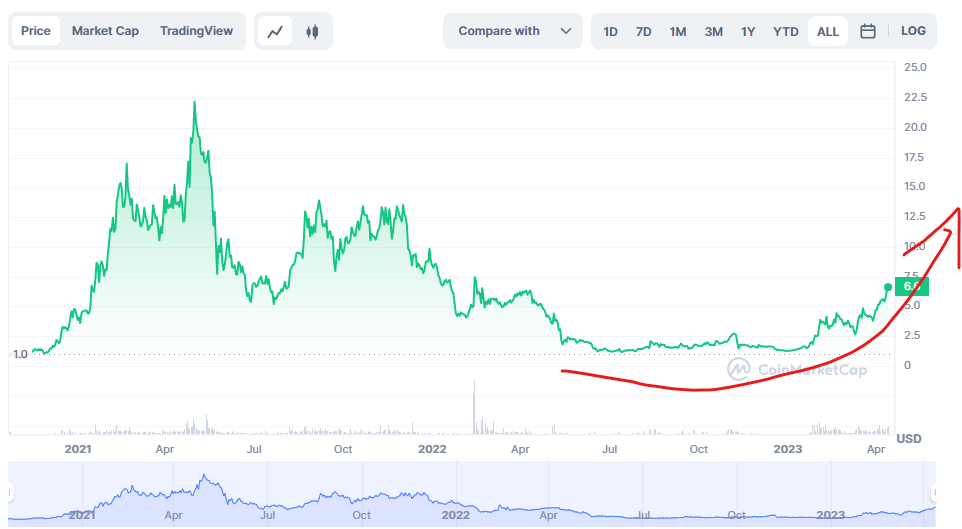
Task: Click the left range slider handle
Action: (10, 492)
